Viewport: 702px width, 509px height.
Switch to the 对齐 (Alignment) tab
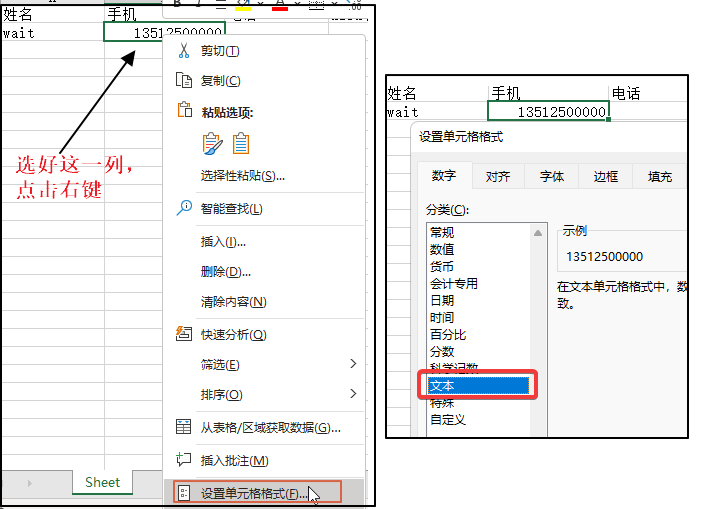click(498, 177)
